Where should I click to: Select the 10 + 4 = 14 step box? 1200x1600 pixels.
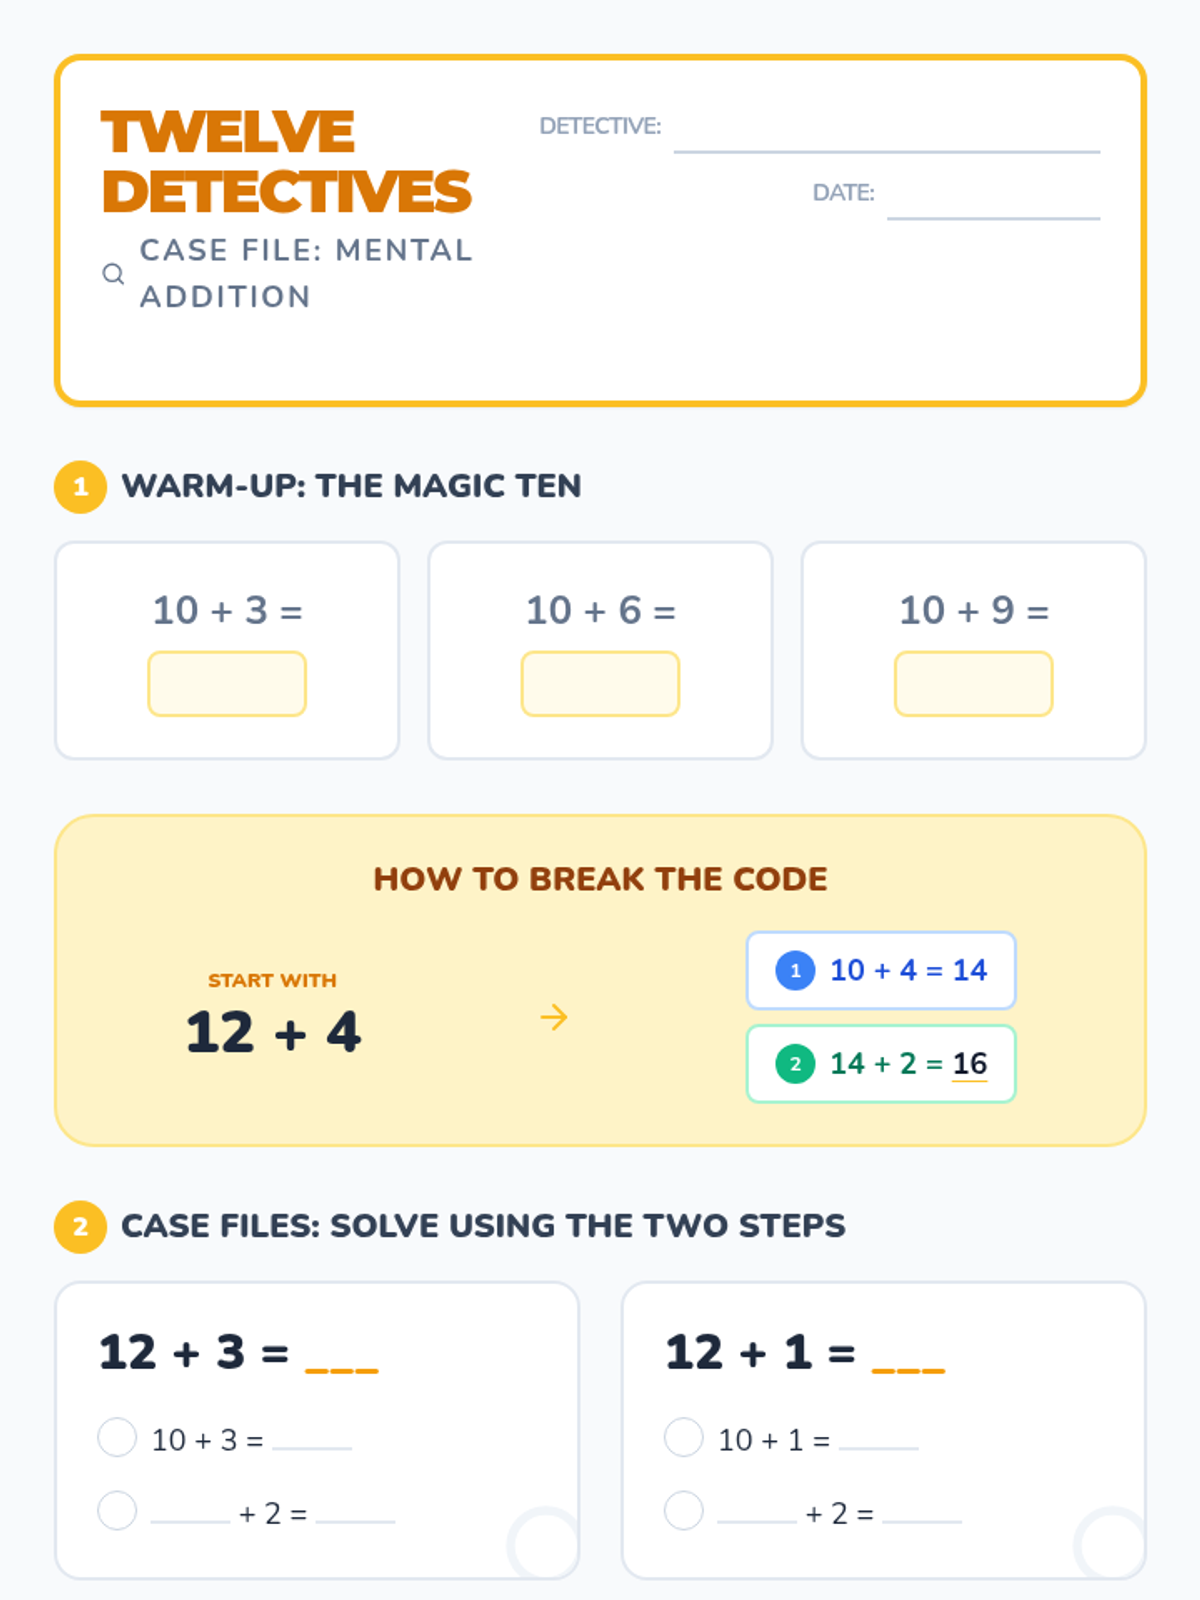point(881,971)
